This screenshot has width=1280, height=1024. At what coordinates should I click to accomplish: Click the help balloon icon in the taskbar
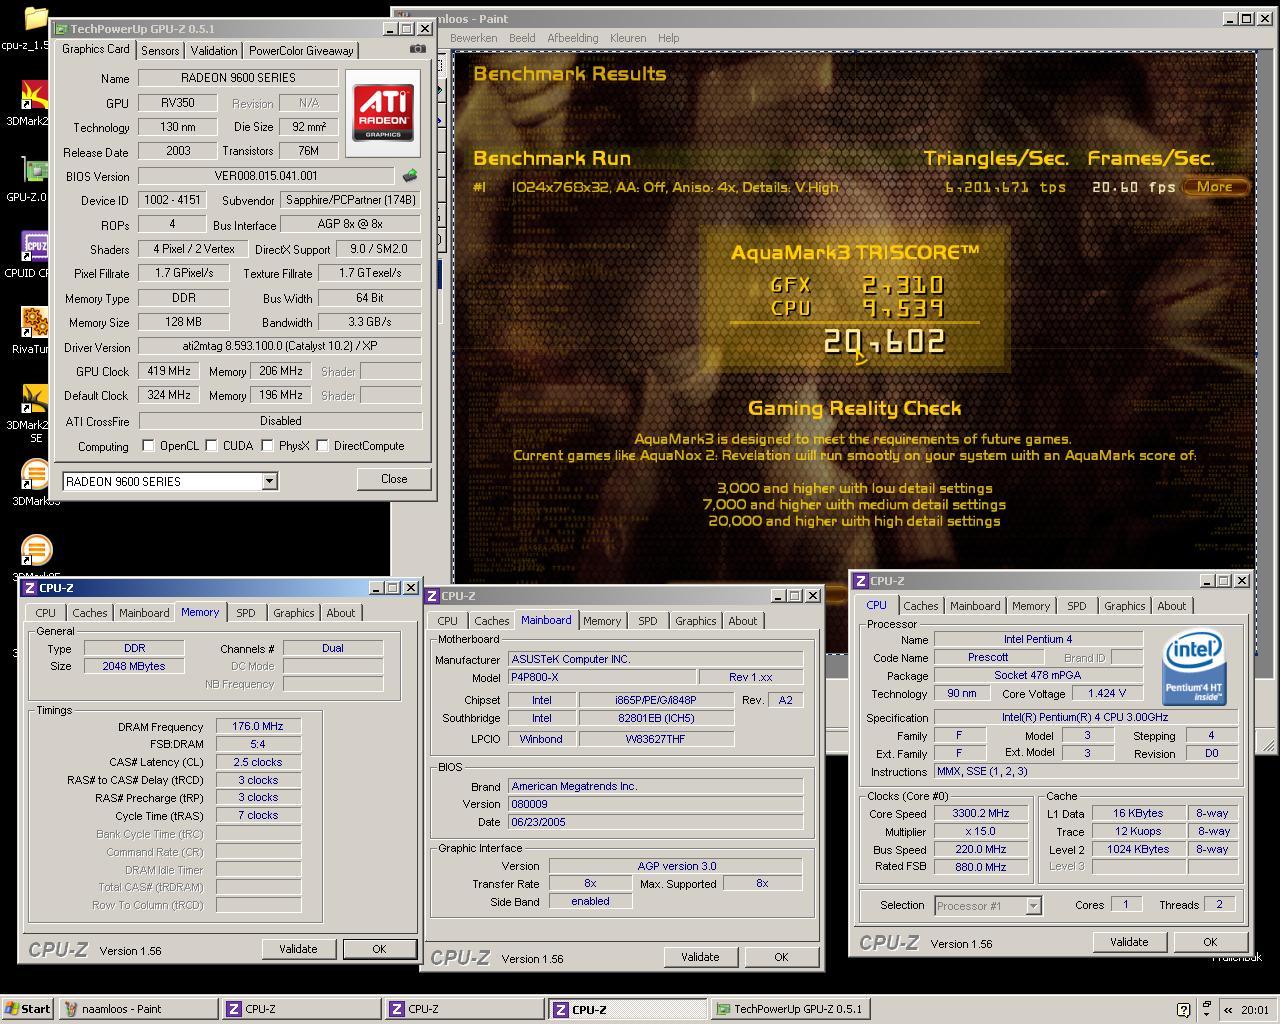click(1183, 1009)
